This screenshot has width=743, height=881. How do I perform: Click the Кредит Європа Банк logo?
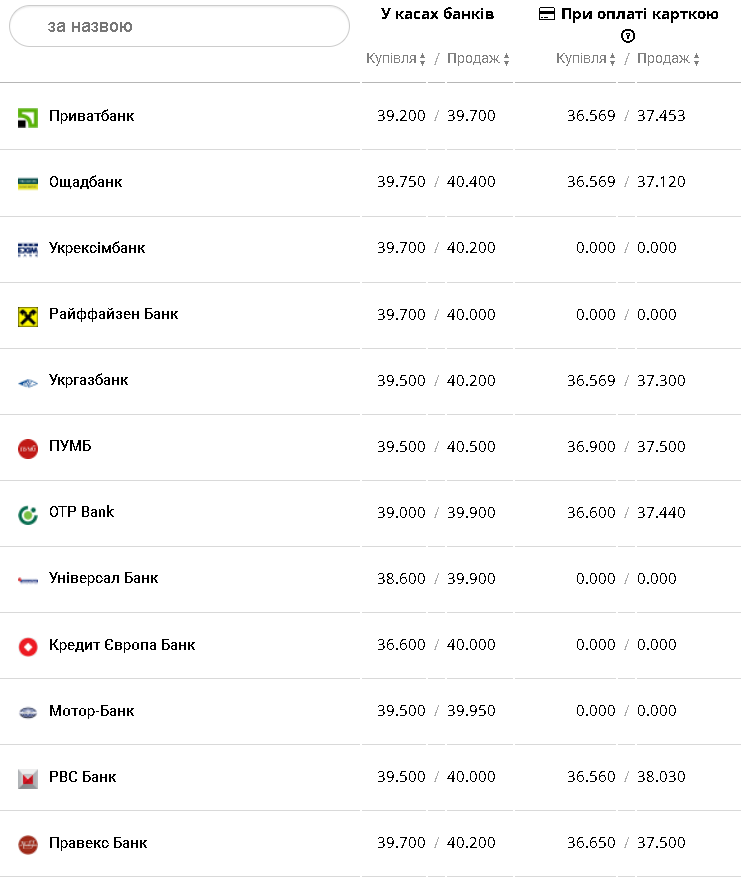28,646
